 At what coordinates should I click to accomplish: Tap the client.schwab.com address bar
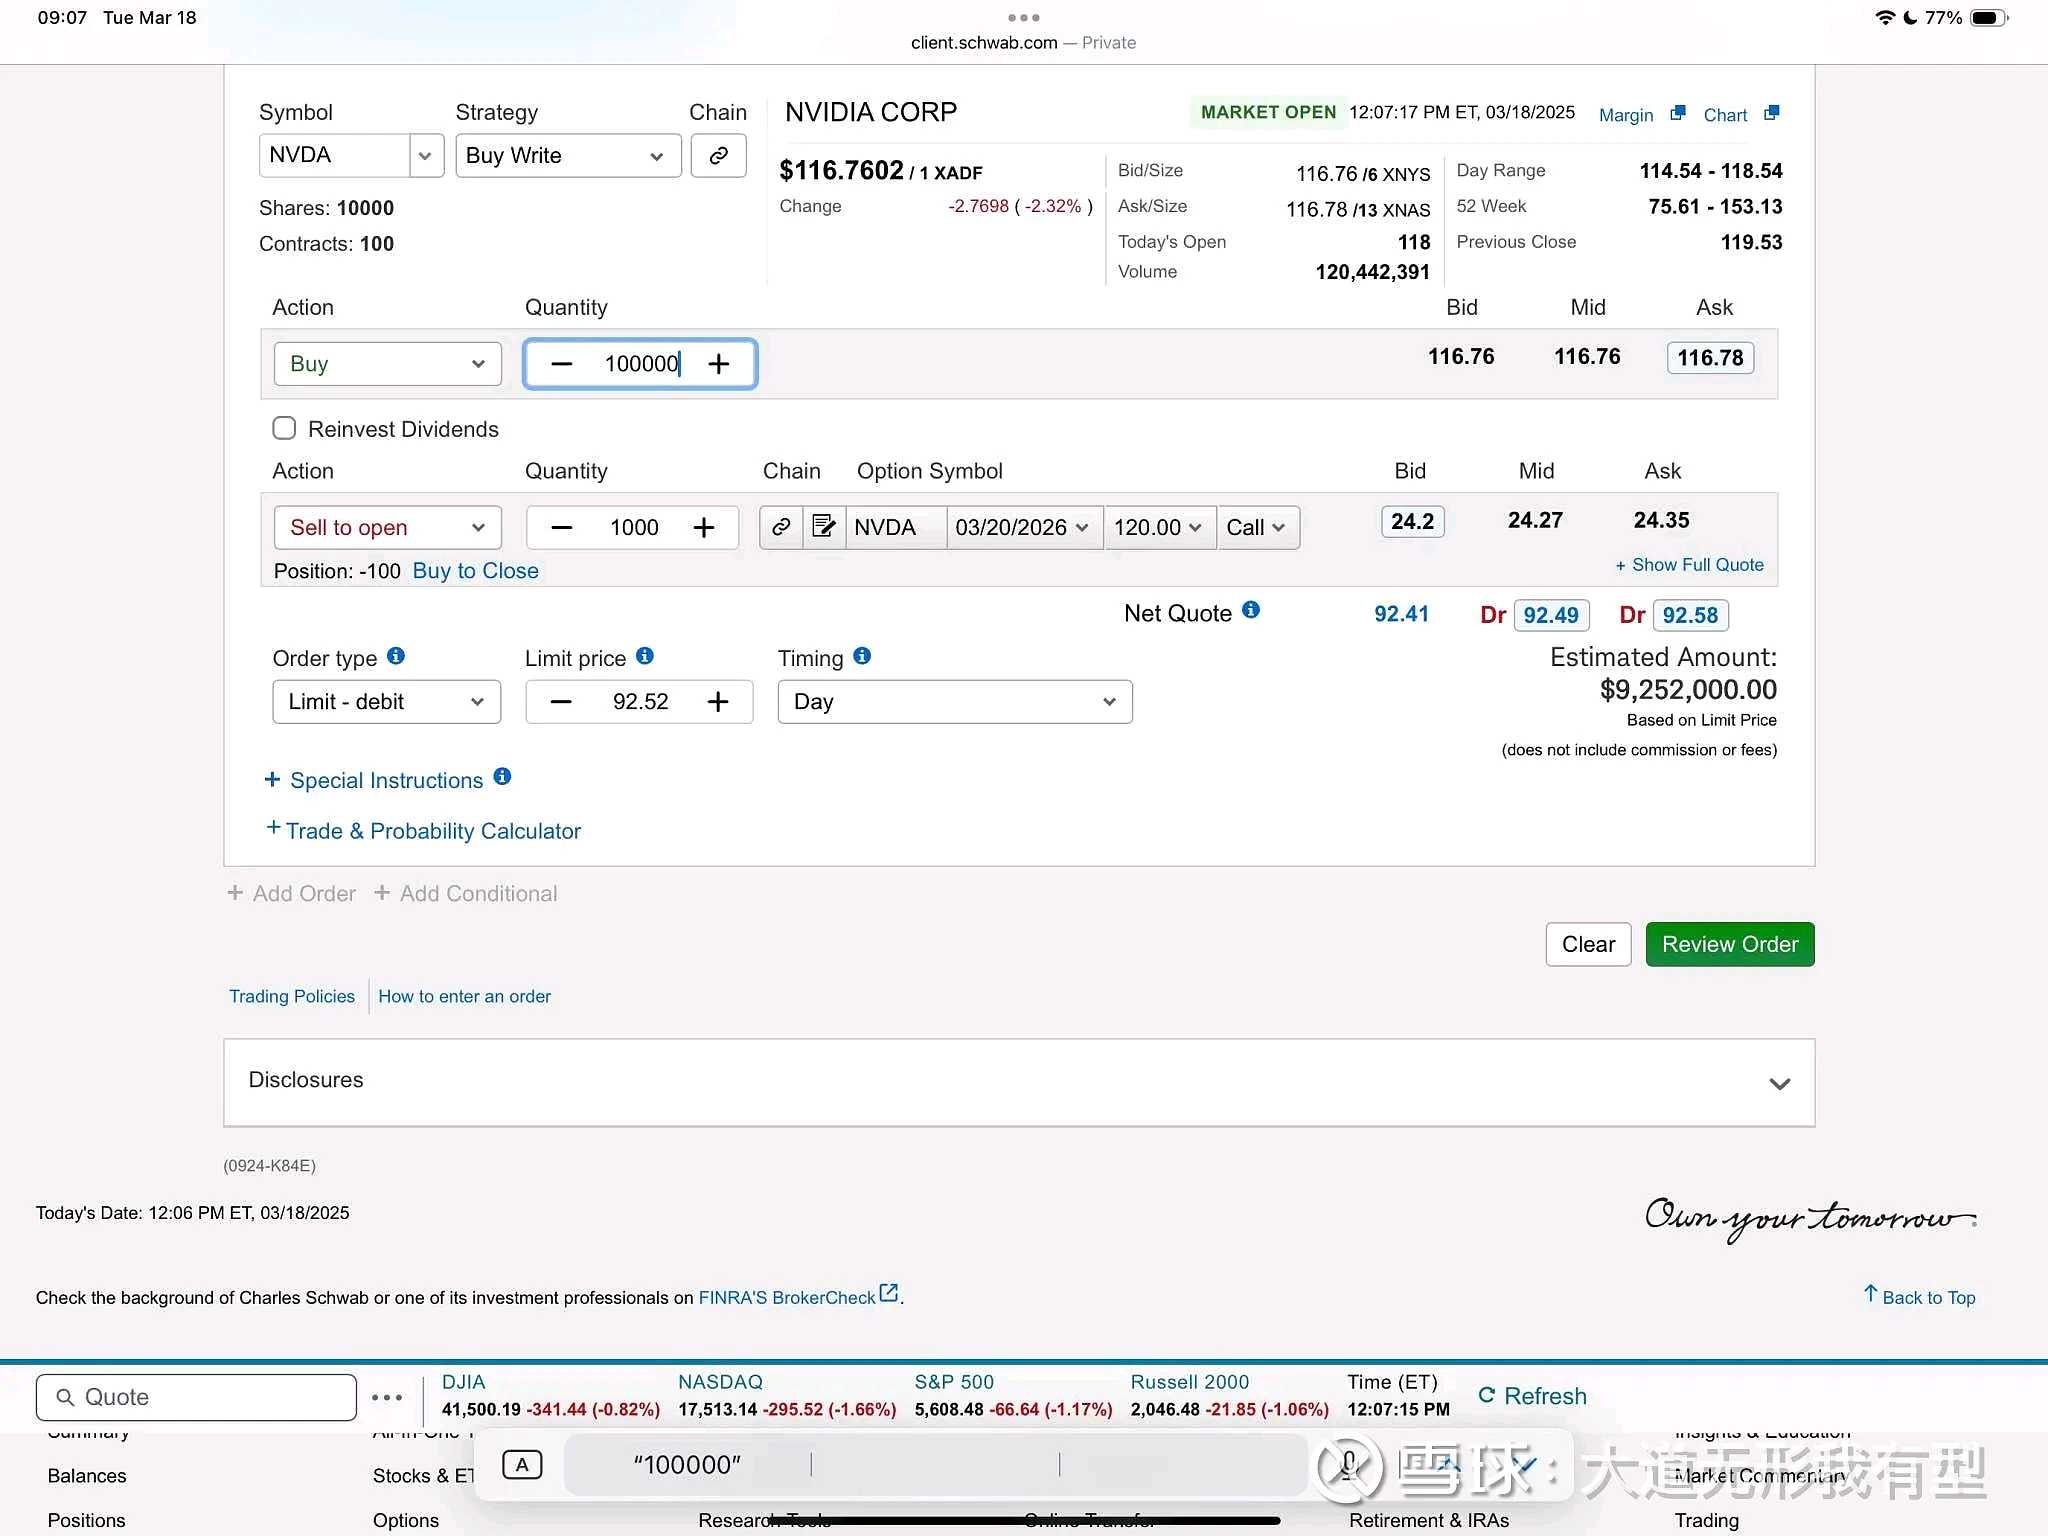(x=1023, y=43)
